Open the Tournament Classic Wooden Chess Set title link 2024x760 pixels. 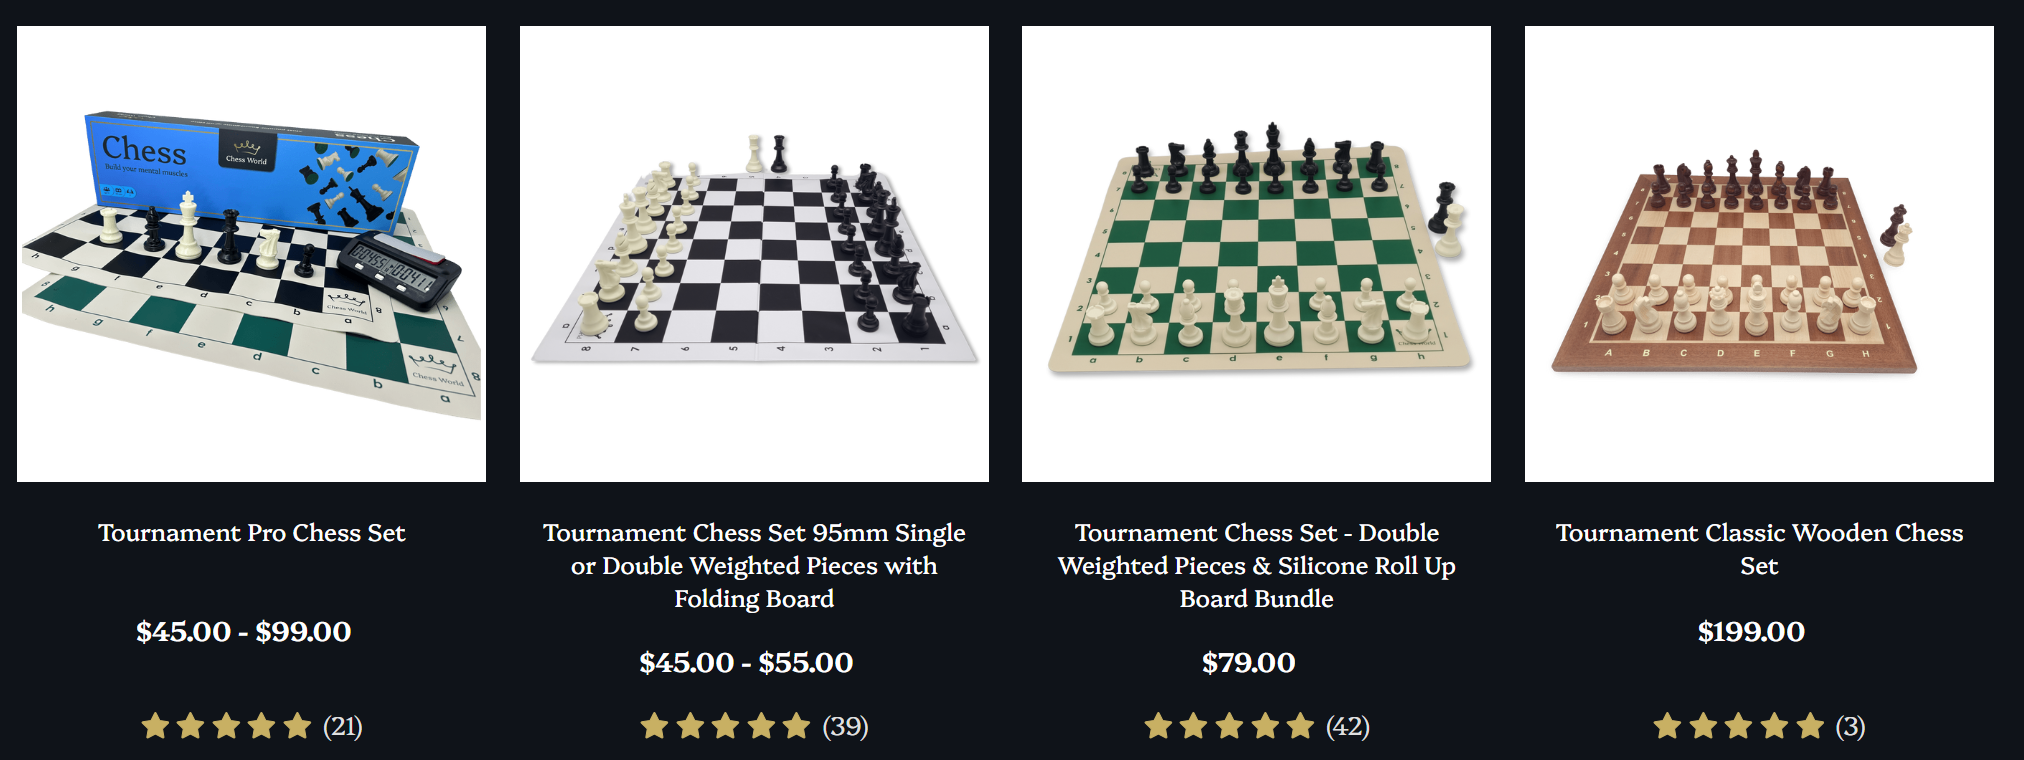[x=1759, y=549]
